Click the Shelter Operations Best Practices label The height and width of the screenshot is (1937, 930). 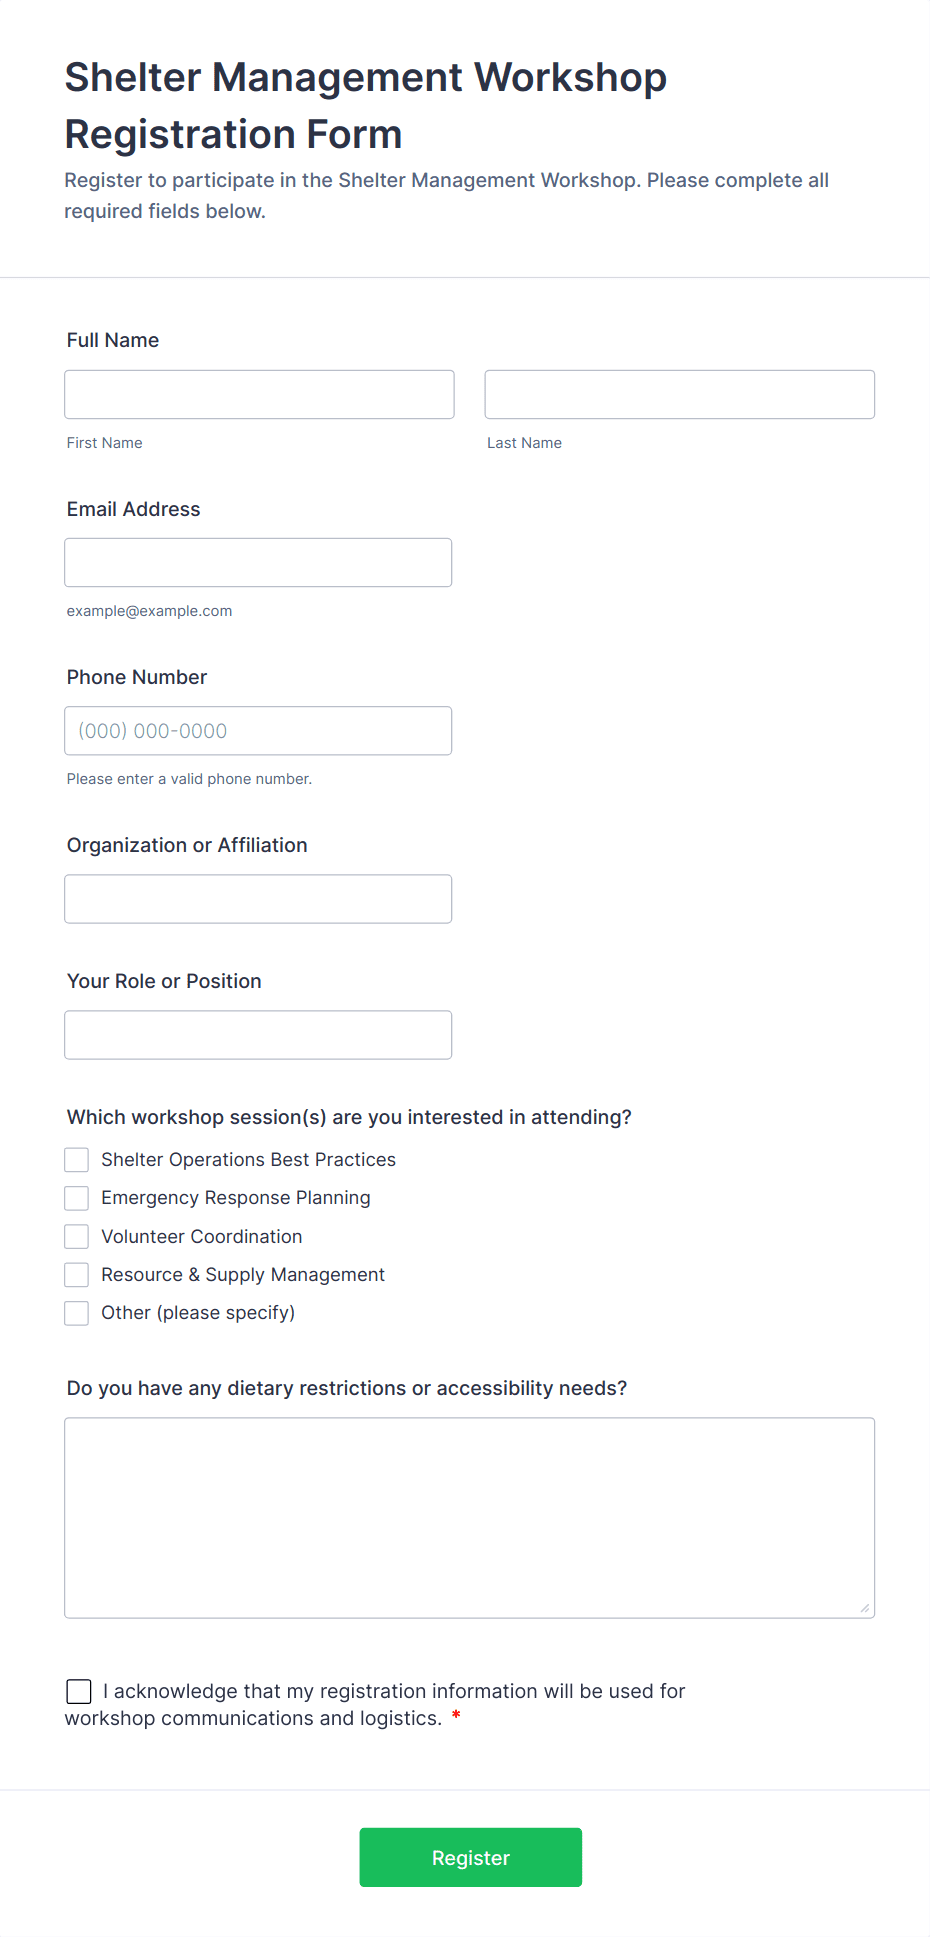coord(248,1160)
